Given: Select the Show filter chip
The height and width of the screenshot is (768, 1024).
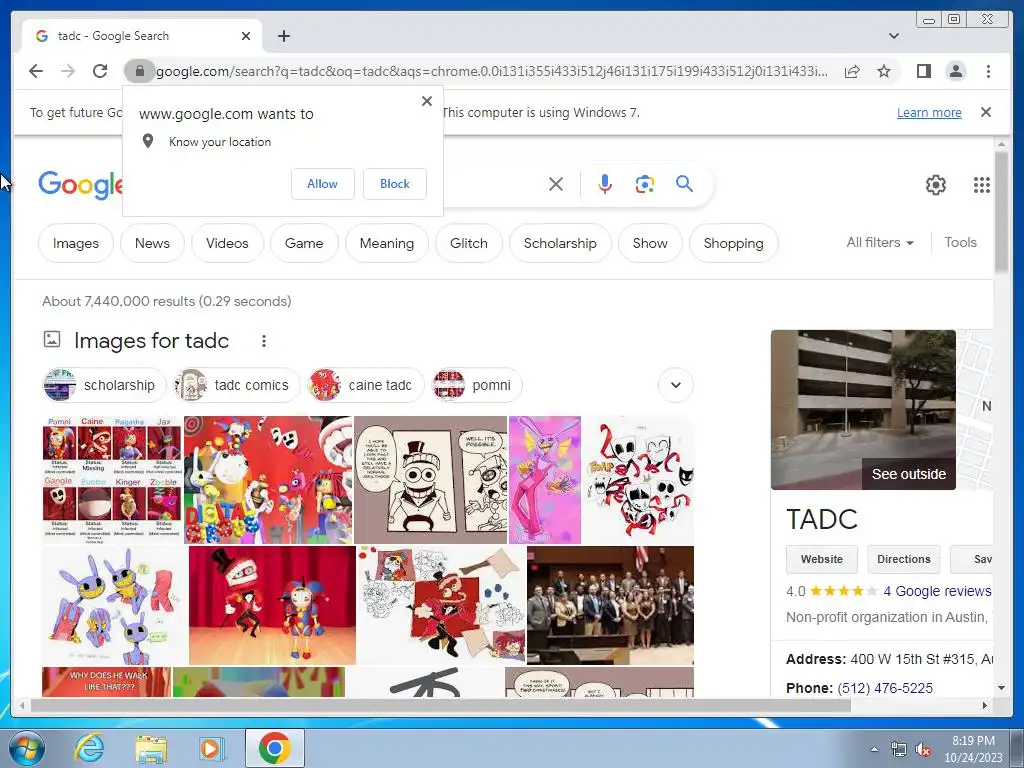Looking at the screenshot, I should pos(650,243).
